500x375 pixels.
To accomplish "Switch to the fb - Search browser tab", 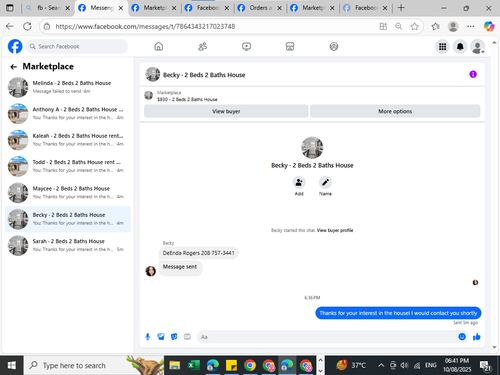I will click(48, 8).
